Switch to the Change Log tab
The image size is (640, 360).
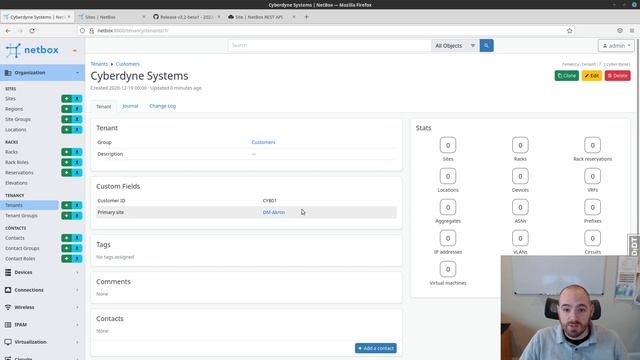162,106
